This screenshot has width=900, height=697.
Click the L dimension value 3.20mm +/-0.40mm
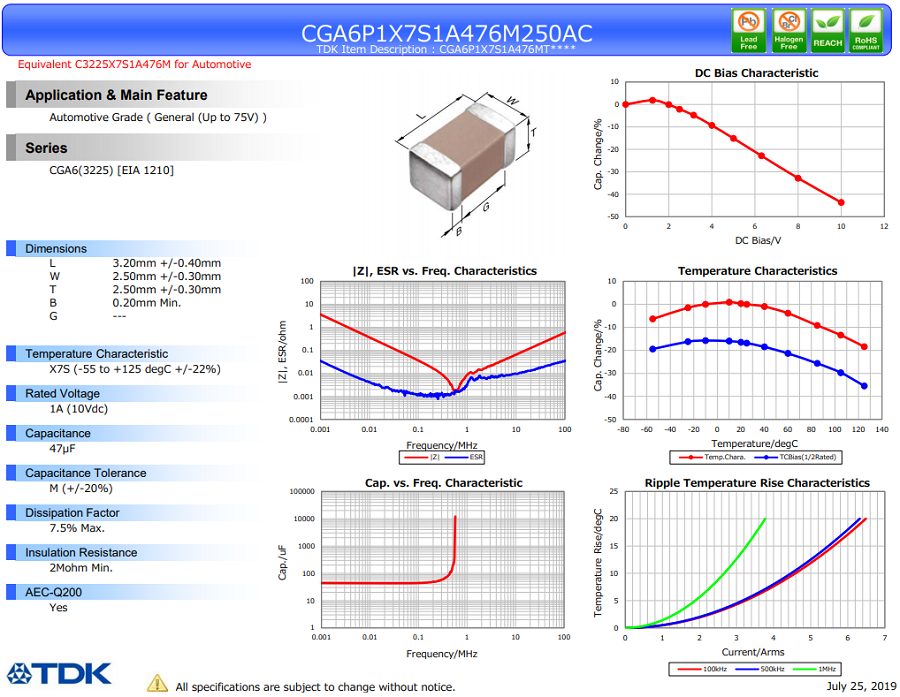166,263
